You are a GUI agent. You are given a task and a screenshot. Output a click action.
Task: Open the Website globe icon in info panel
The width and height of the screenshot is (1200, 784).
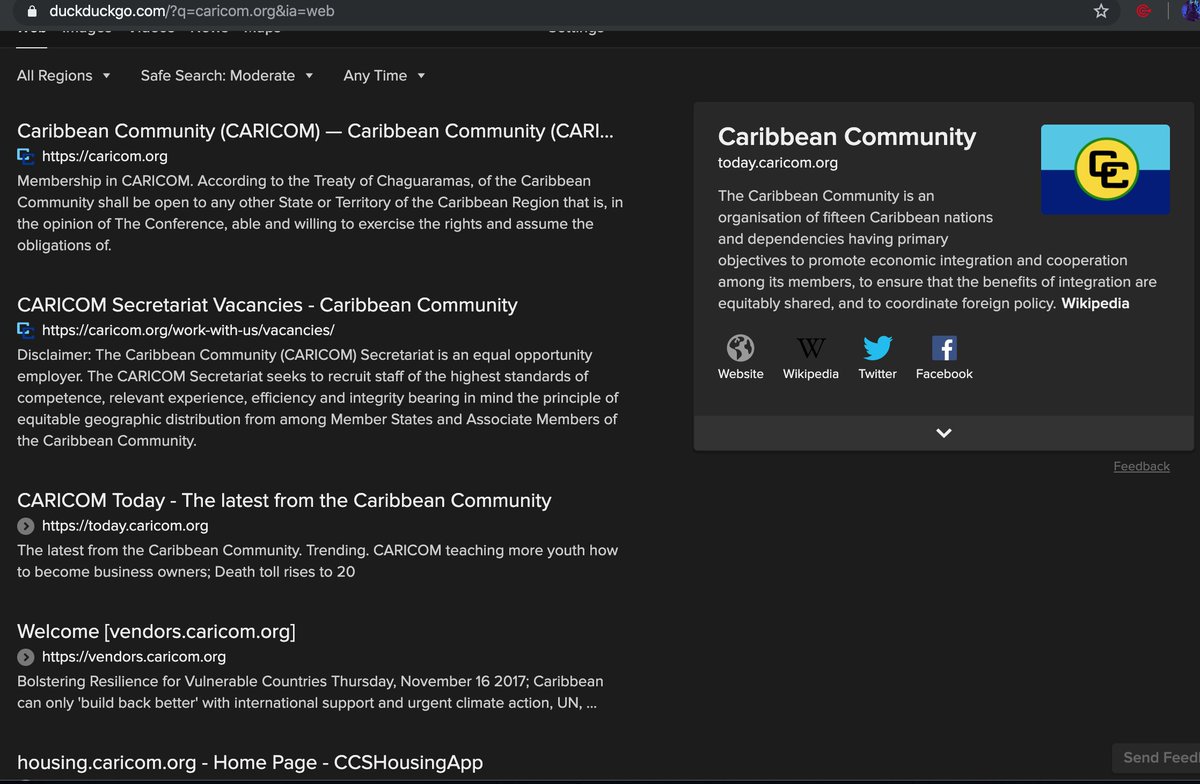[740, 348]
